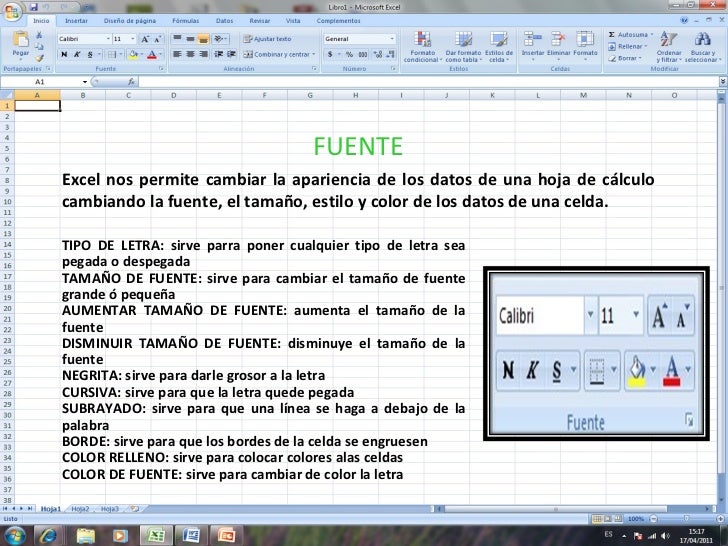Toggle Combinar y centrar in ribbon
728x546 pixels.
[279, 54]
